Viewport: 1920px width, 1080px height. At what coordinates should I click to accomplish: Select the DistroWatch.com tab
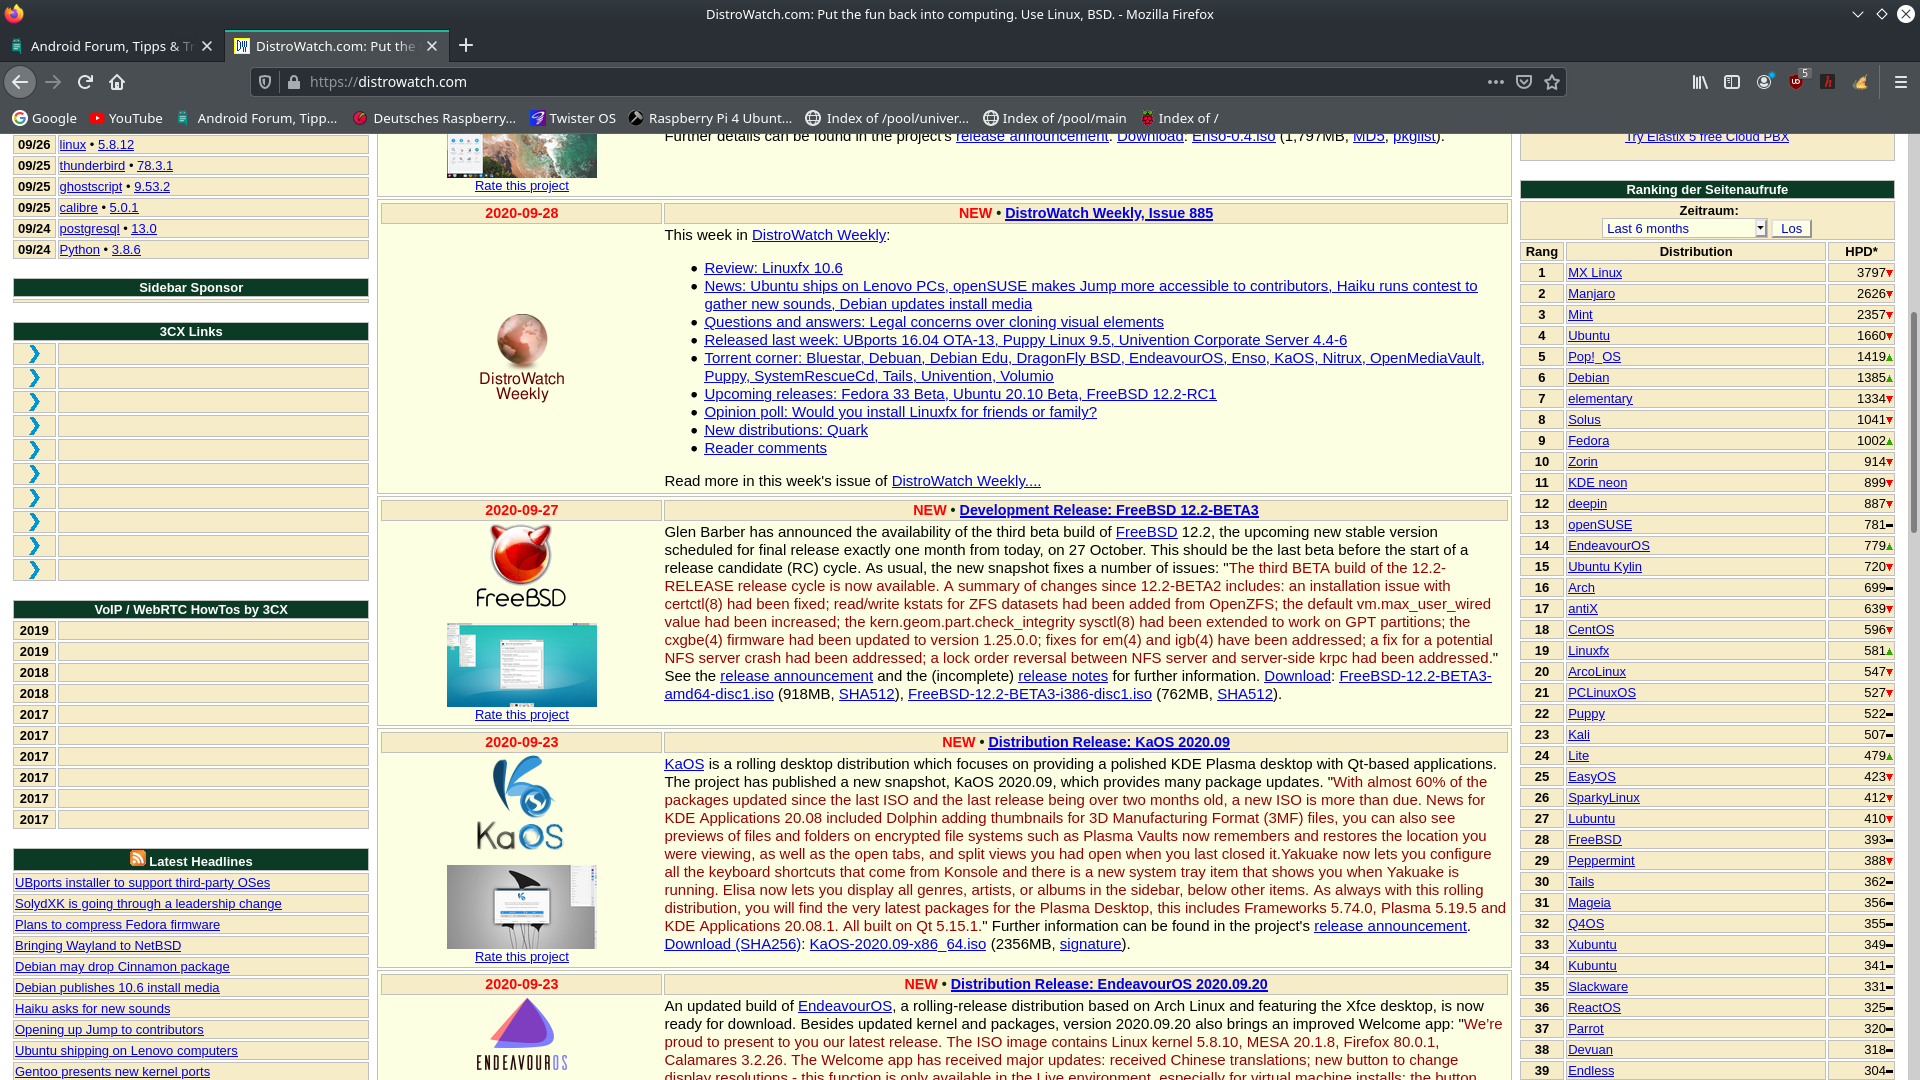click(337, 46)
